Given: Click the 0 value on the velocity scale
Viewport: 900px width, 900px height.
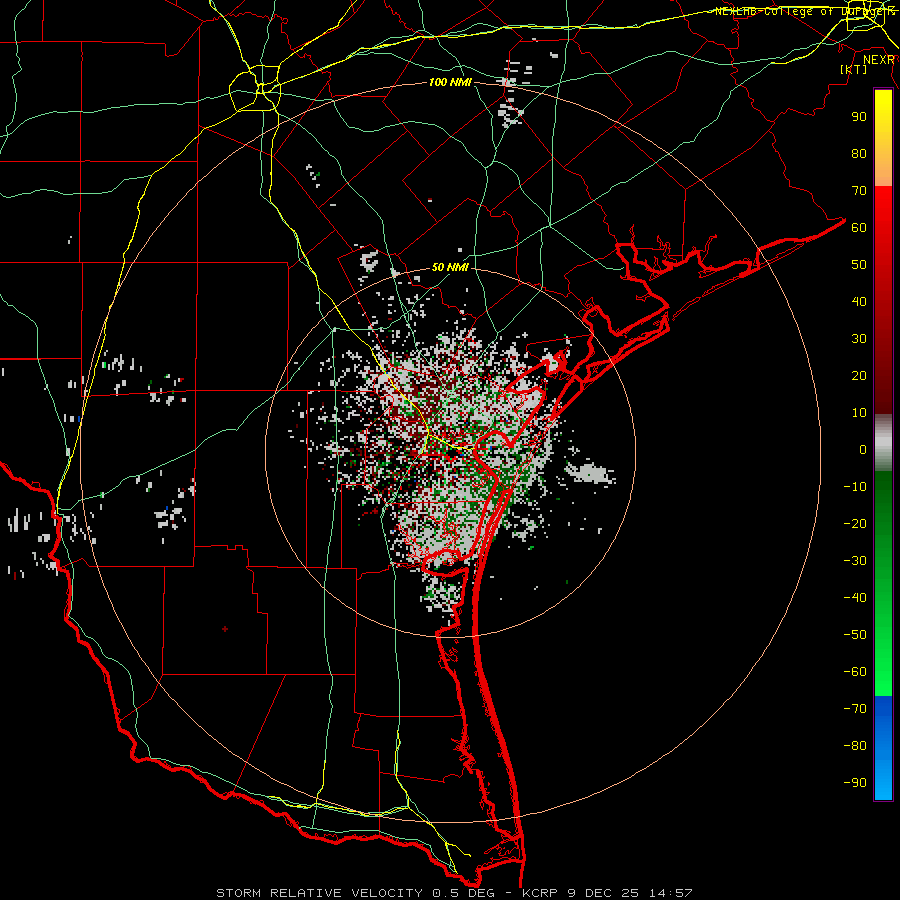Looking at the screenshot, I should (x=863, y=450).
